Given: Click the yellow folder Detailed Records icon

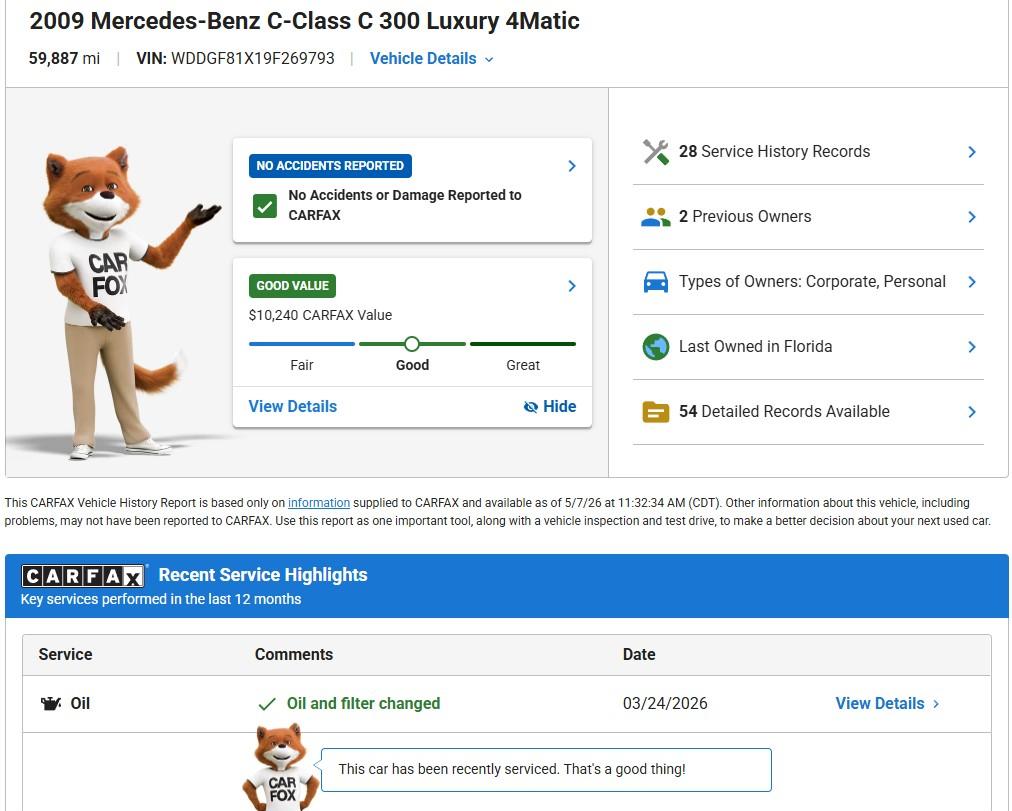Looking at the screenshot, I should pos(656,412).
